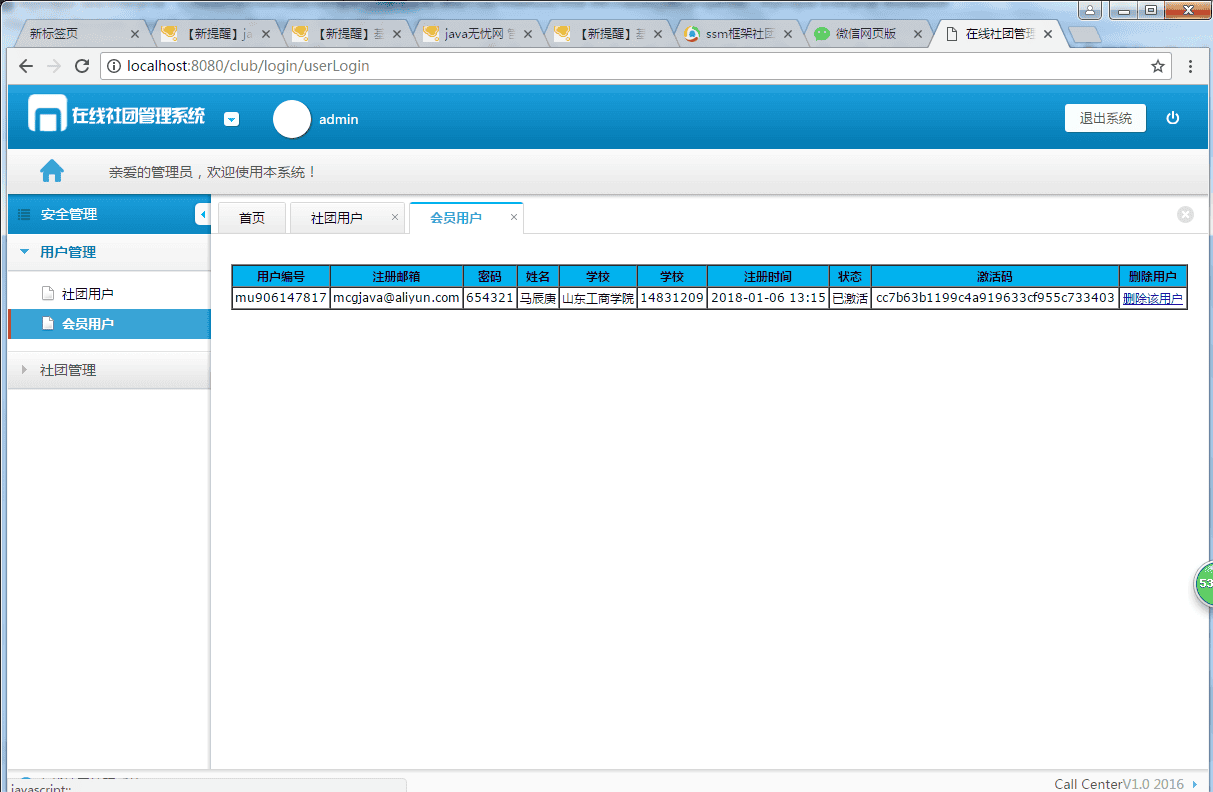Click the admin username label
This screenshot has height=792, width=1213.
(339, 119)
